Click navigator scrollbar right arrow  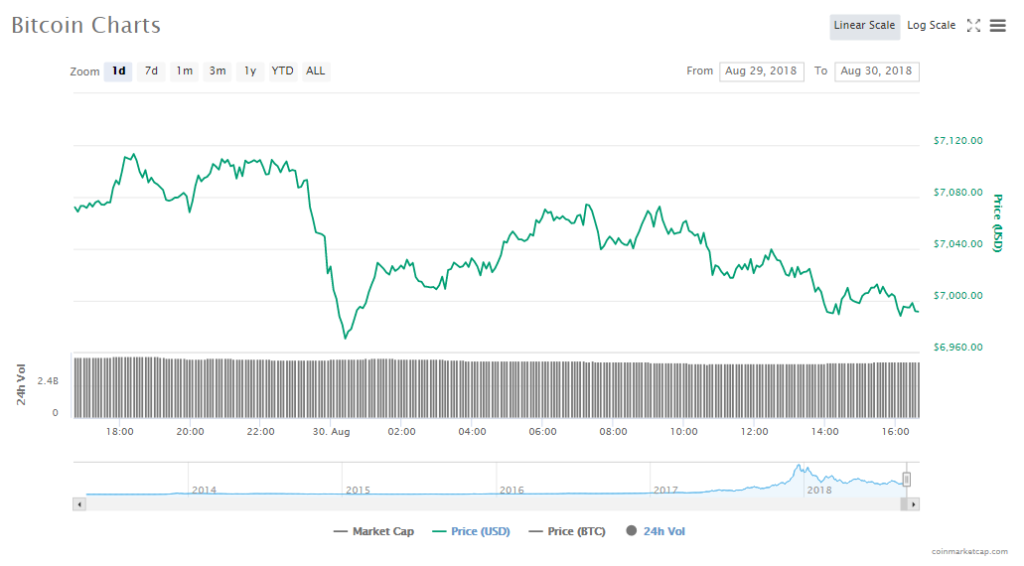913,505
